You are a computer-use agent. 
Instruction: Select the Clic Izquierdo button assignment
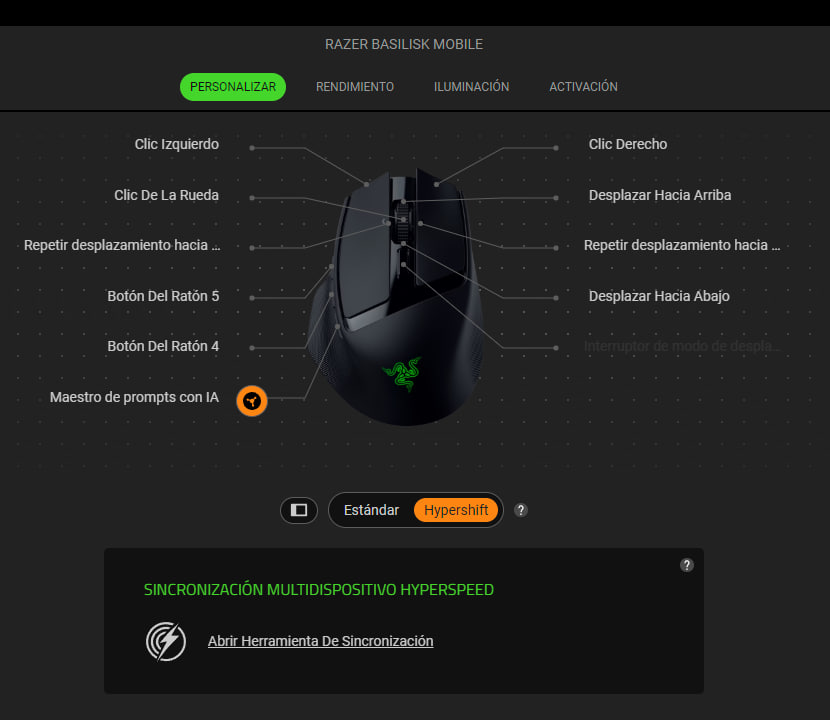176,144
